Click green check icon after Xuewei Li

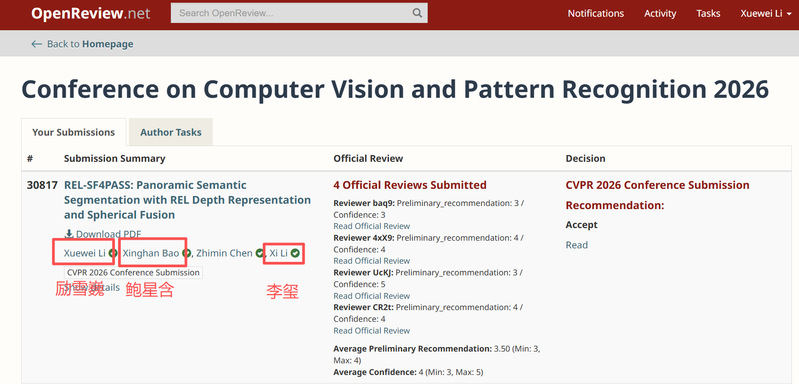(113, 253)
